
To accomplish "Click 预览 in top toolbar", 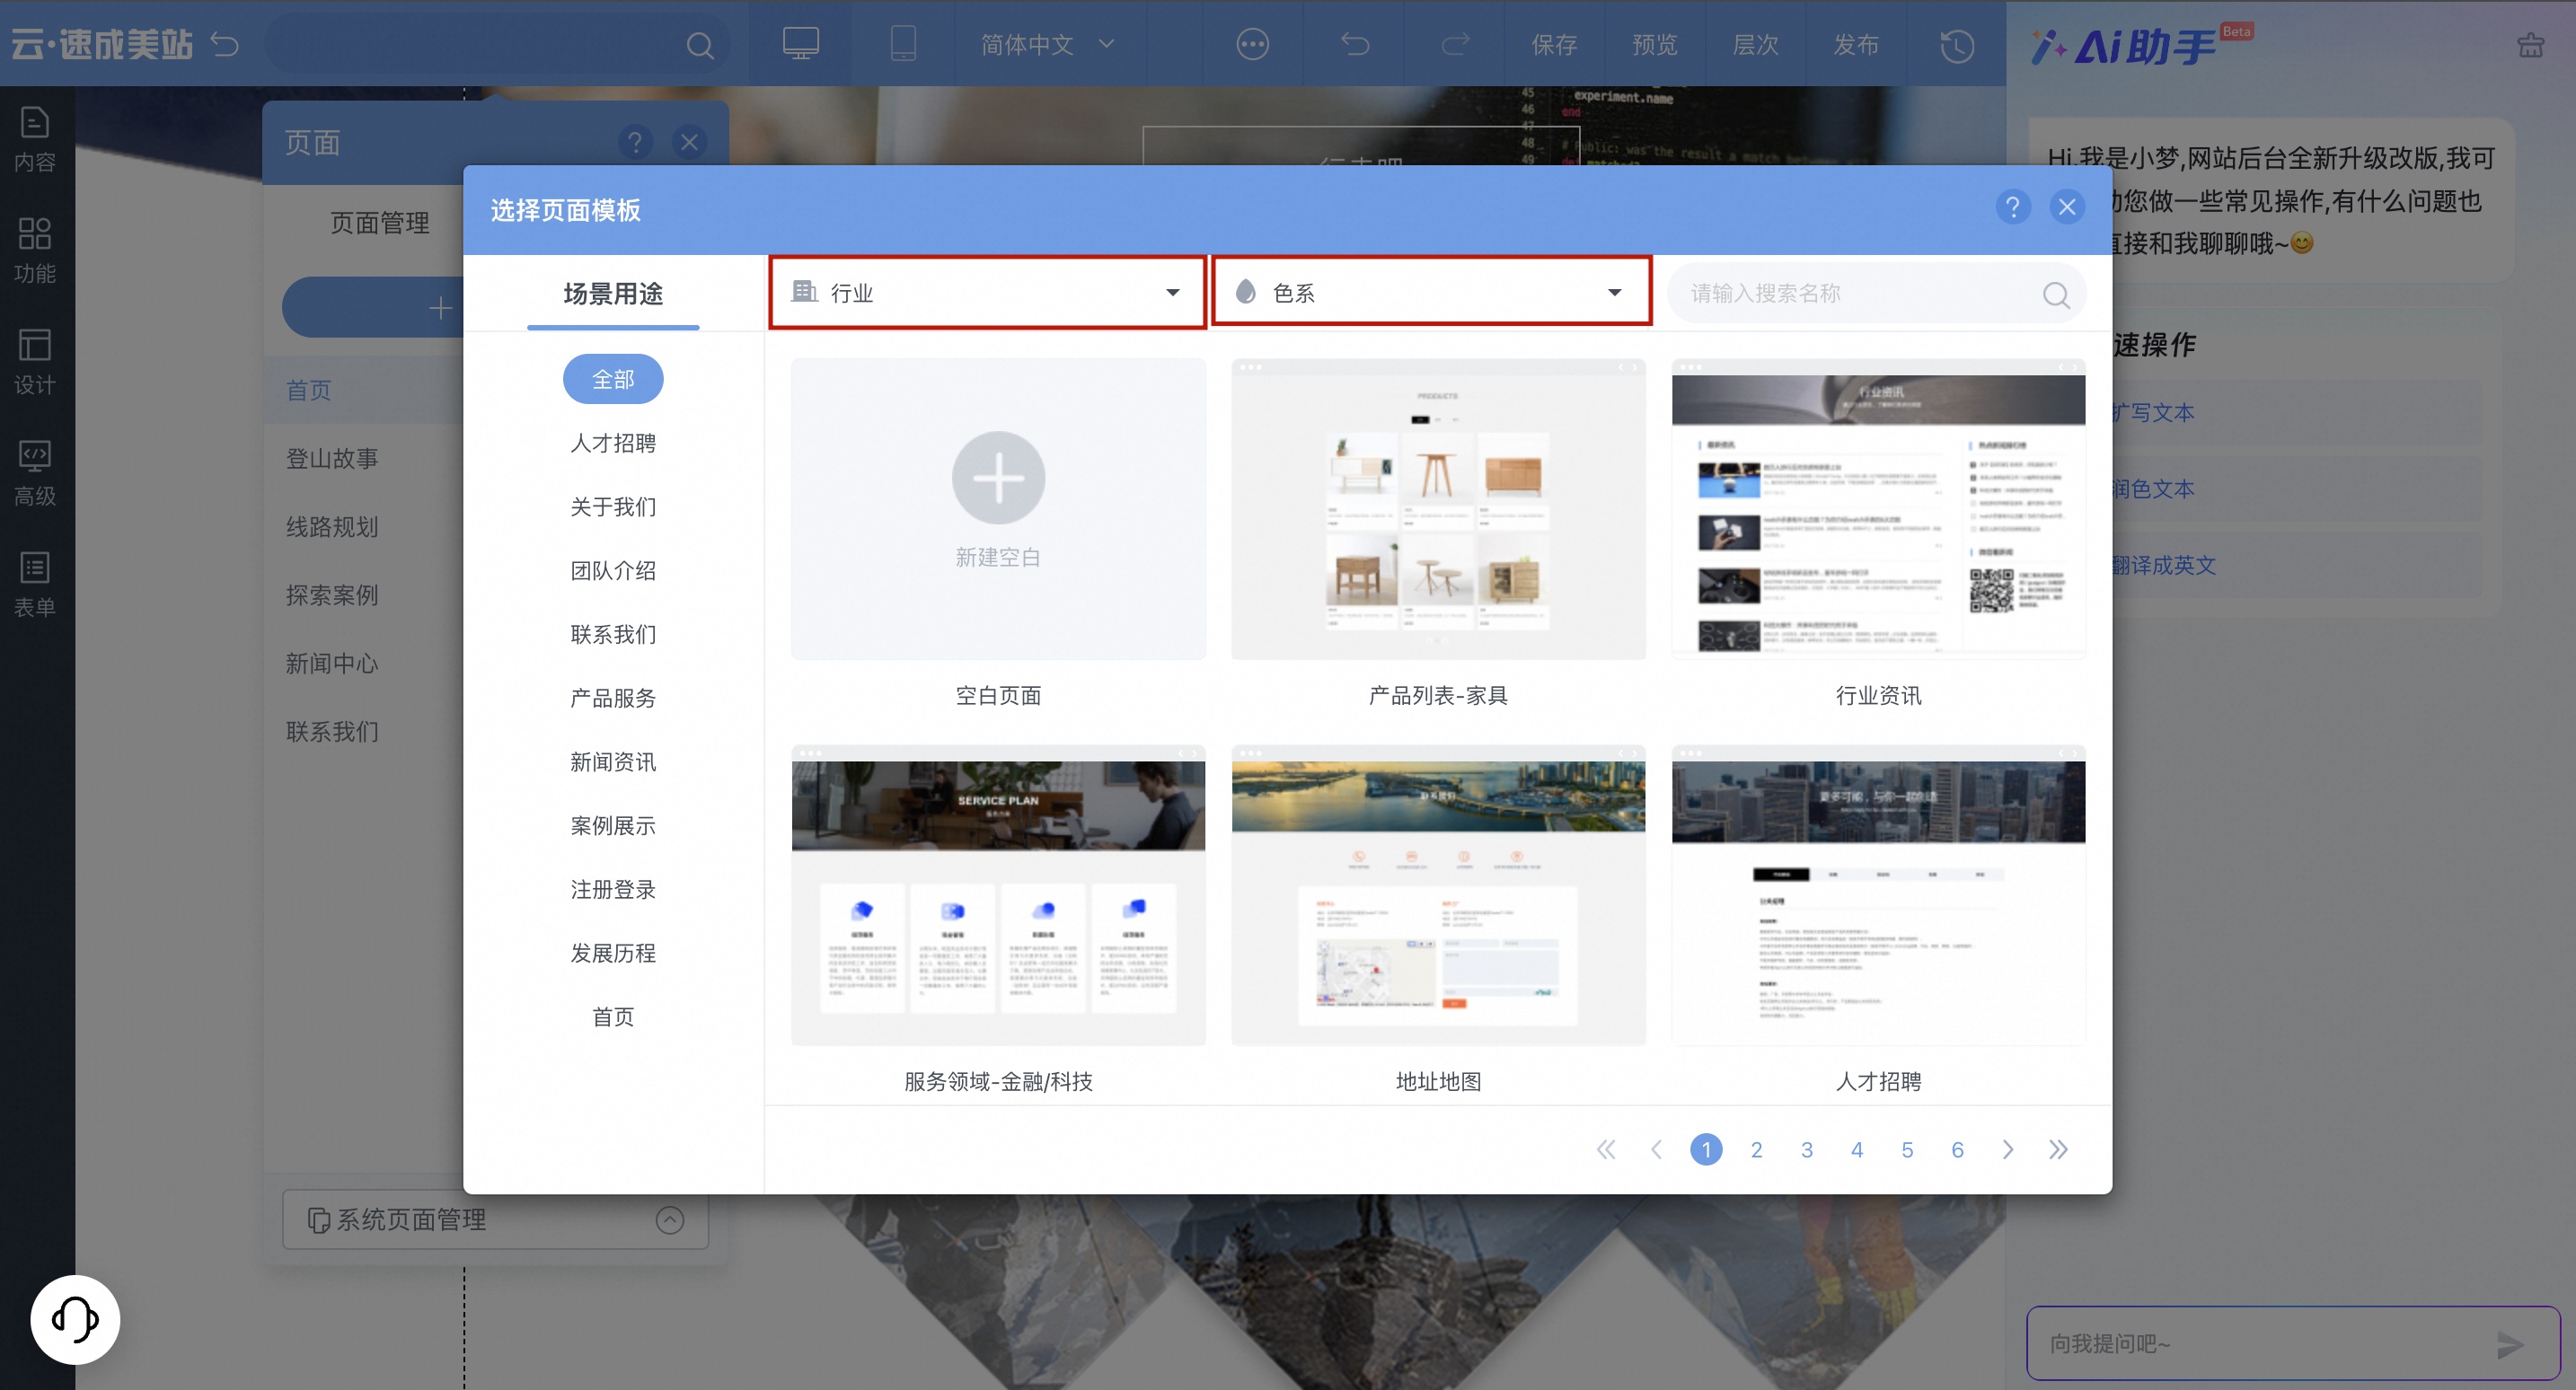I will pos(1654,44).
